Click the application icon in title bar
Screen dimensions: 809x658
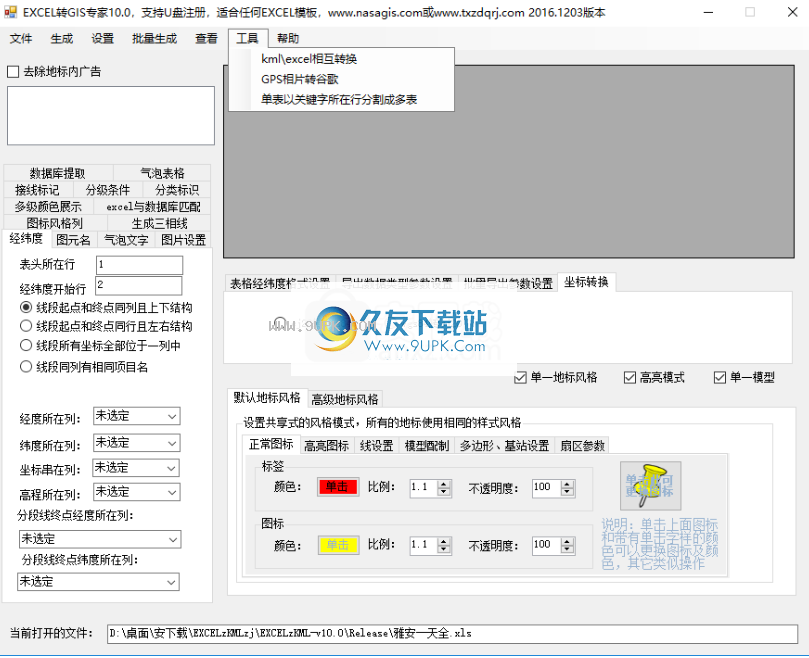pyautogui.click(x=10, y=12)
